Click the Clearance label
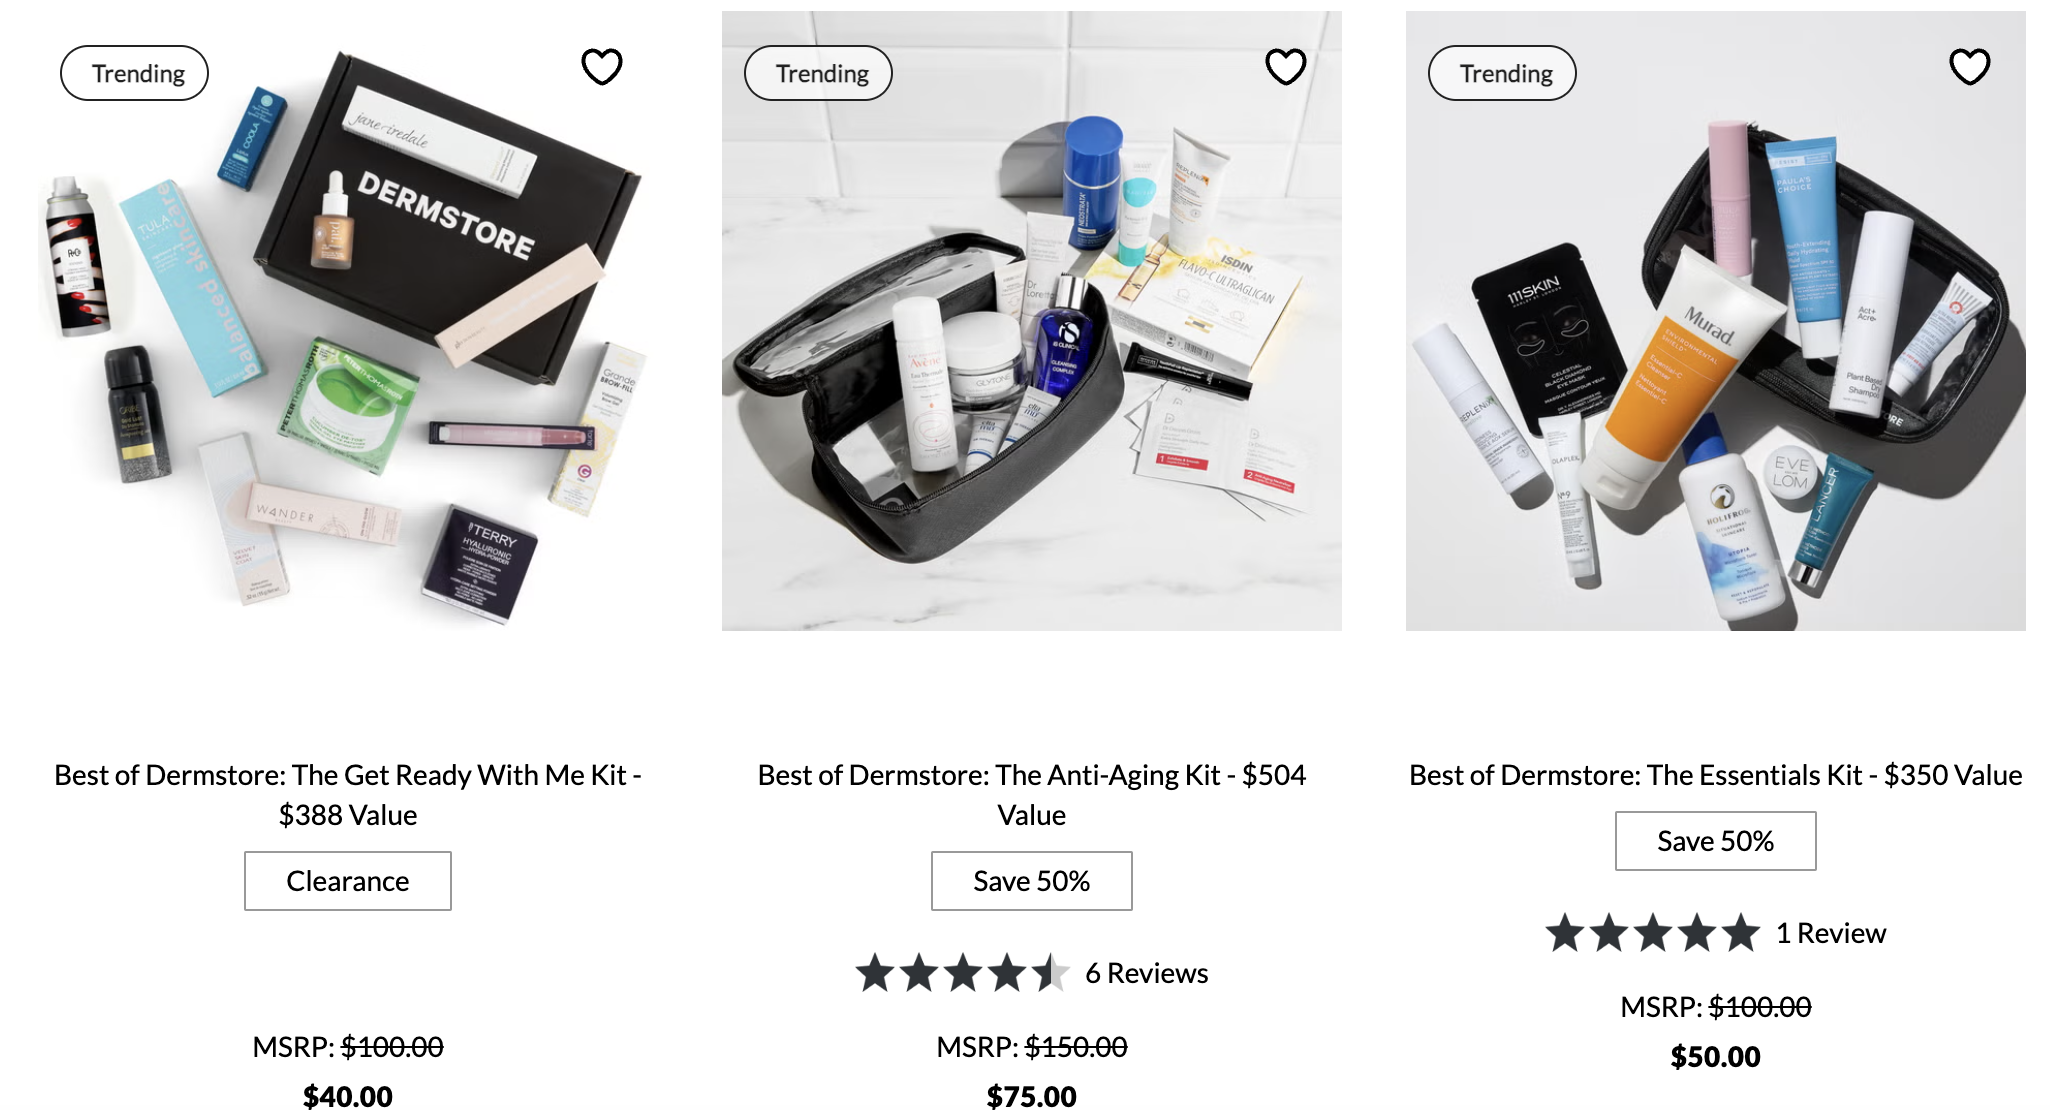This screenshot has width=2050, height=1110. click(348, 881)
